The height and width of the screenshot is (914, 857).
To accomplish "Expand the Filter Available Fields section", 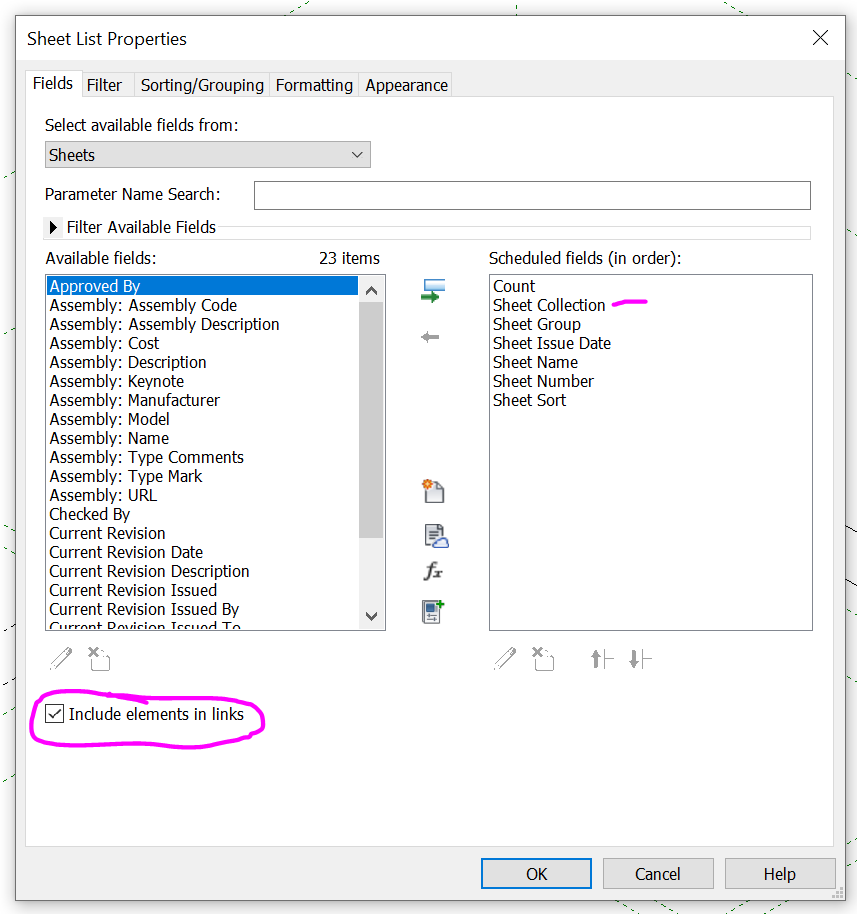I will click(54, 227).
